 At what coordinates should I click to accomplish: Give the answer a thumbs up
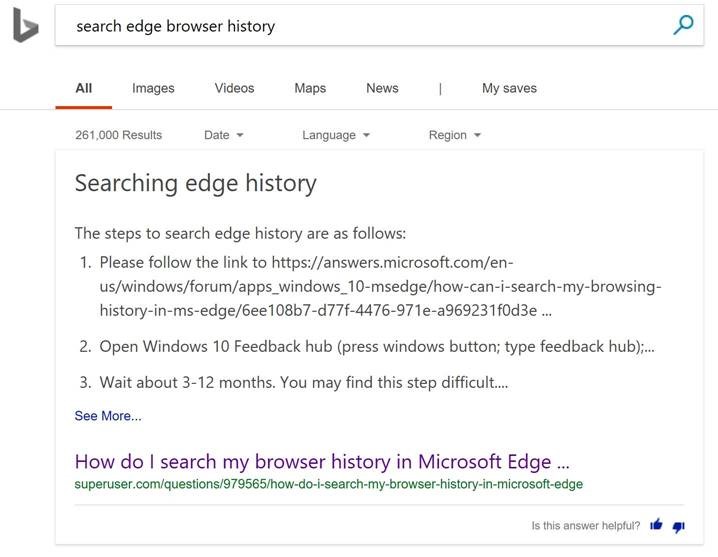tap(656, 524)
